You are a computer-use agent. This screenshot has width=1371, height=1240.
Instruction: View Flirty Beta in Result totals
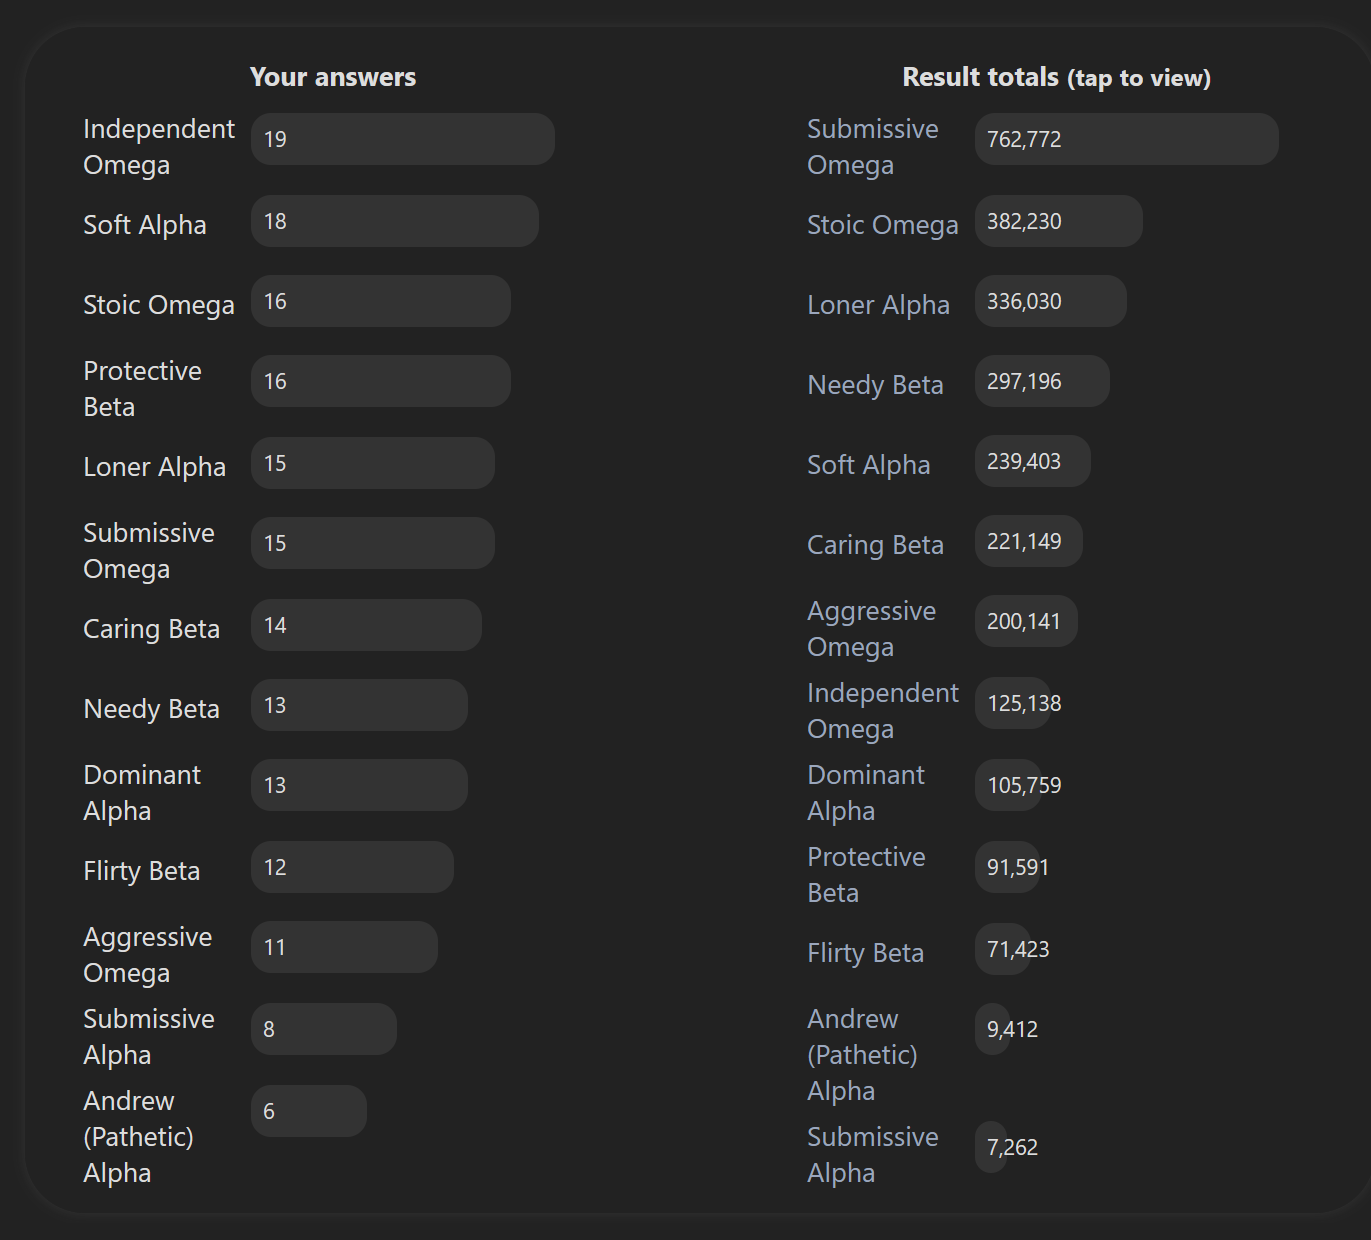point(865,953)
